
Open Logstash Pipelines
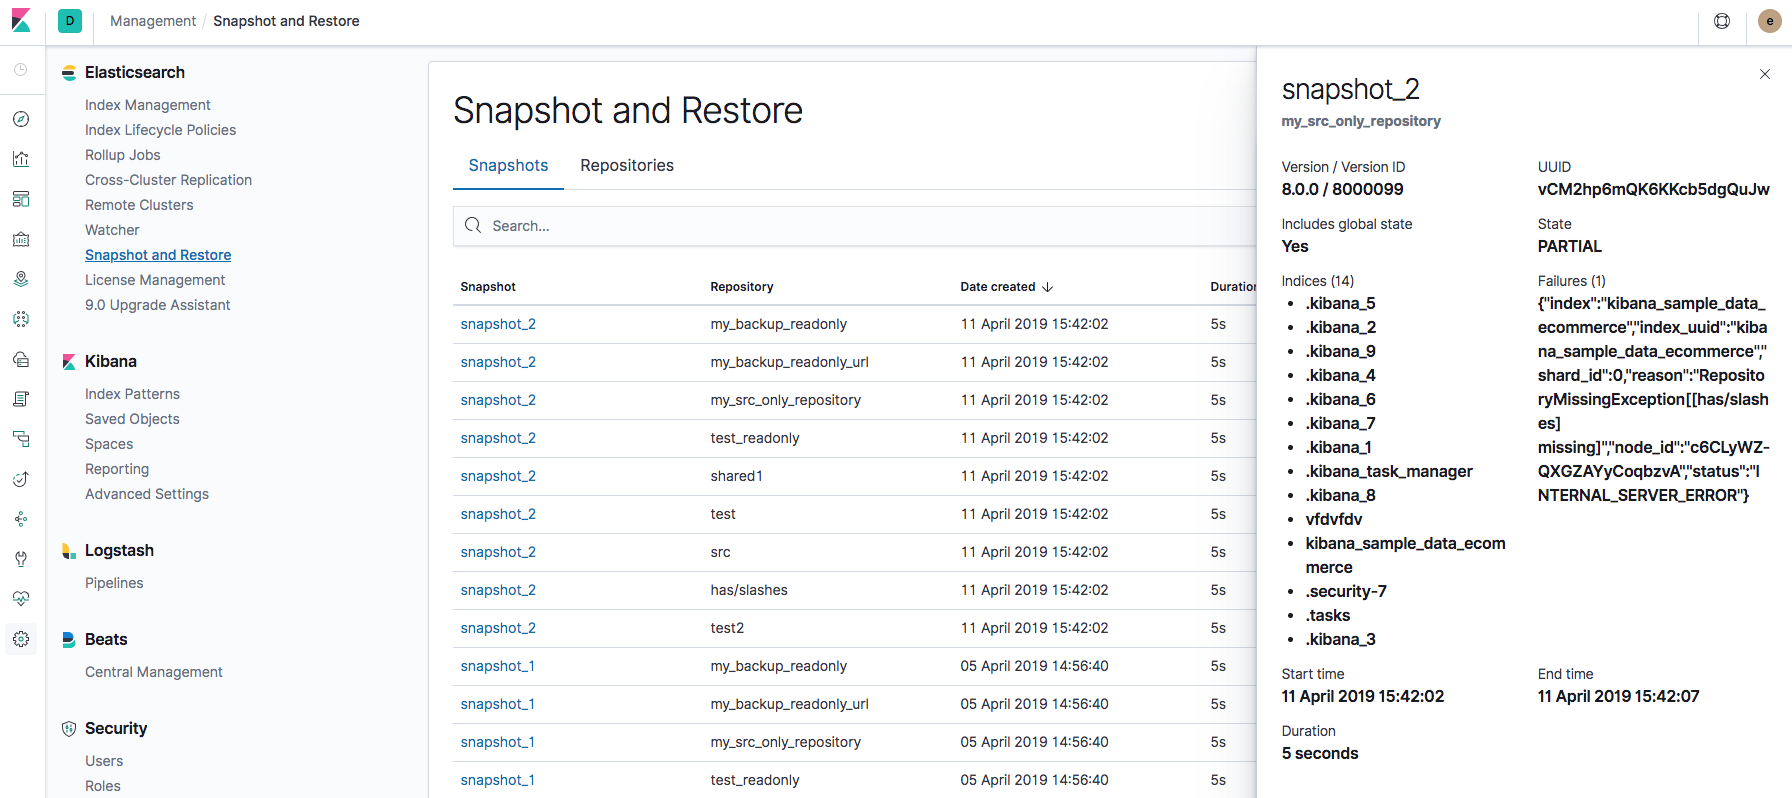coord(114,583)
